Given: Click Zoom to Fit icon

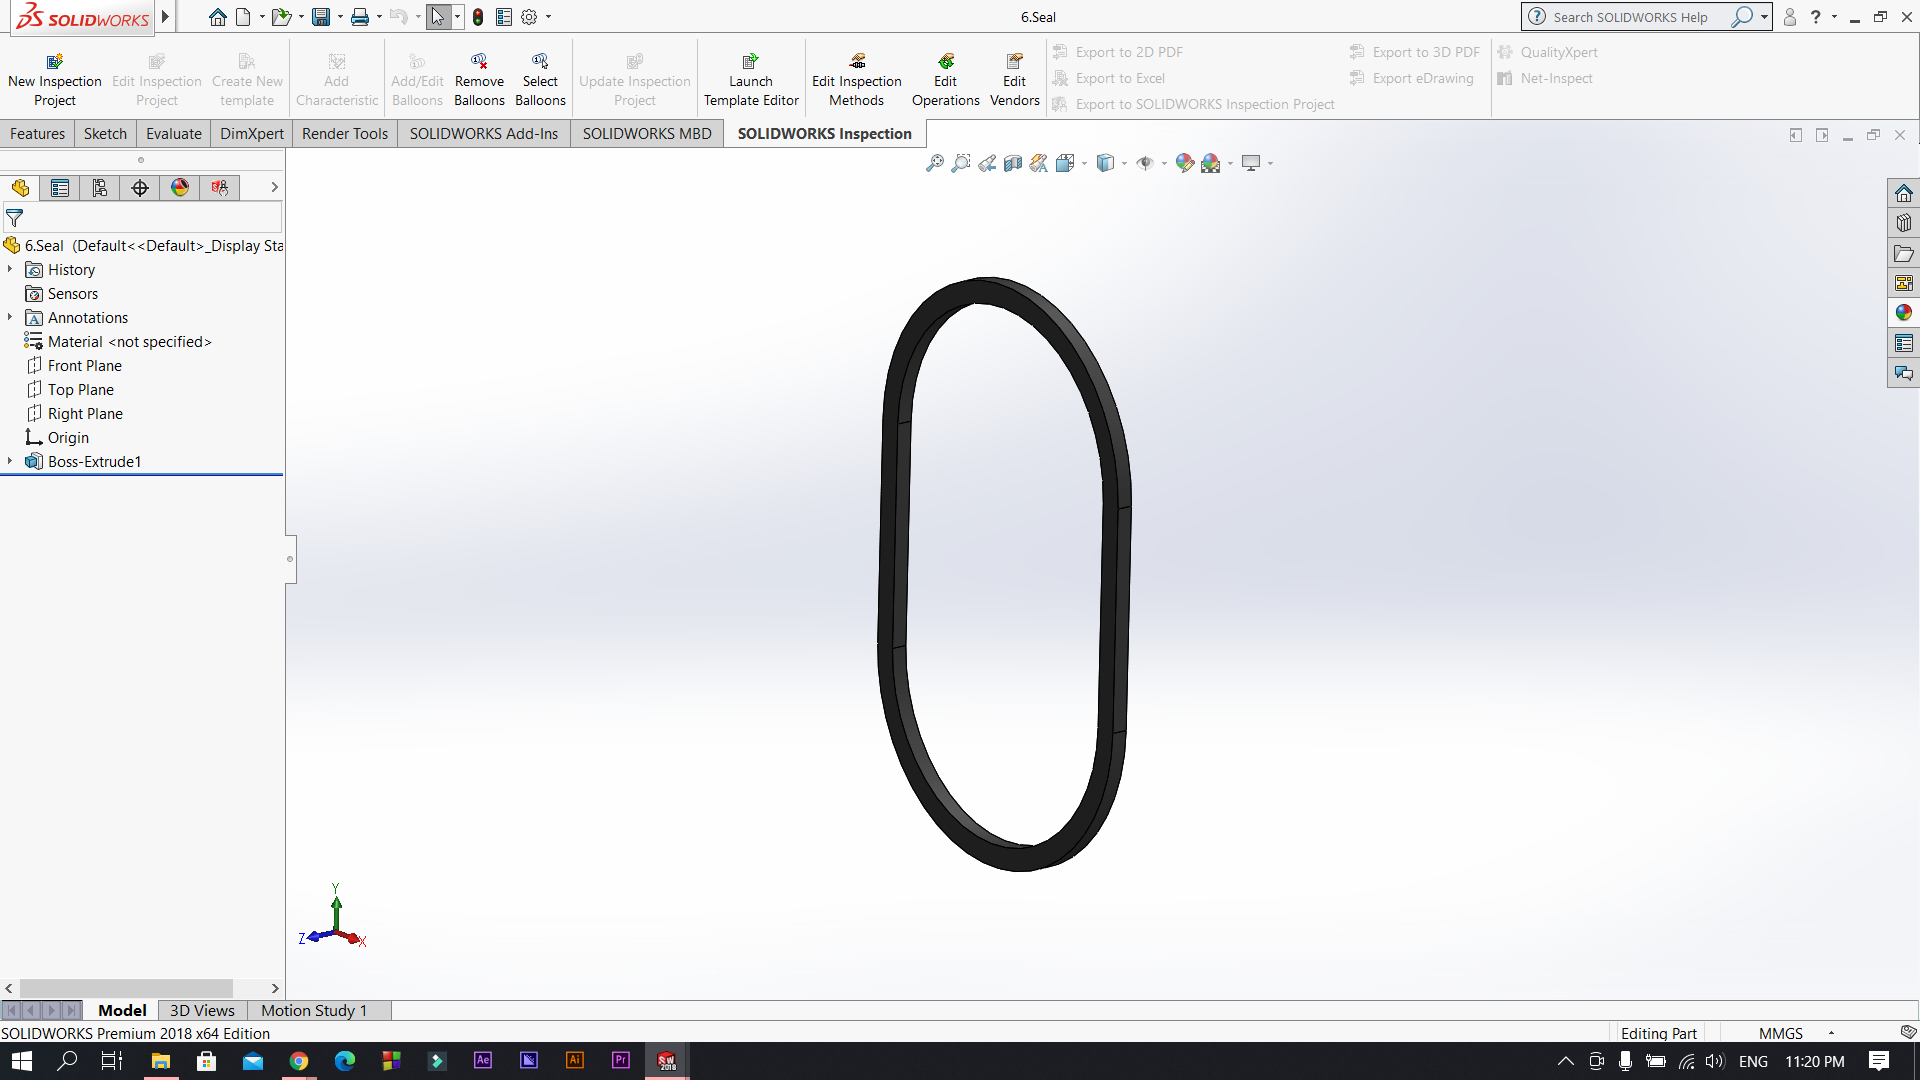Looking at the screenshot, I should coord(935,163).
